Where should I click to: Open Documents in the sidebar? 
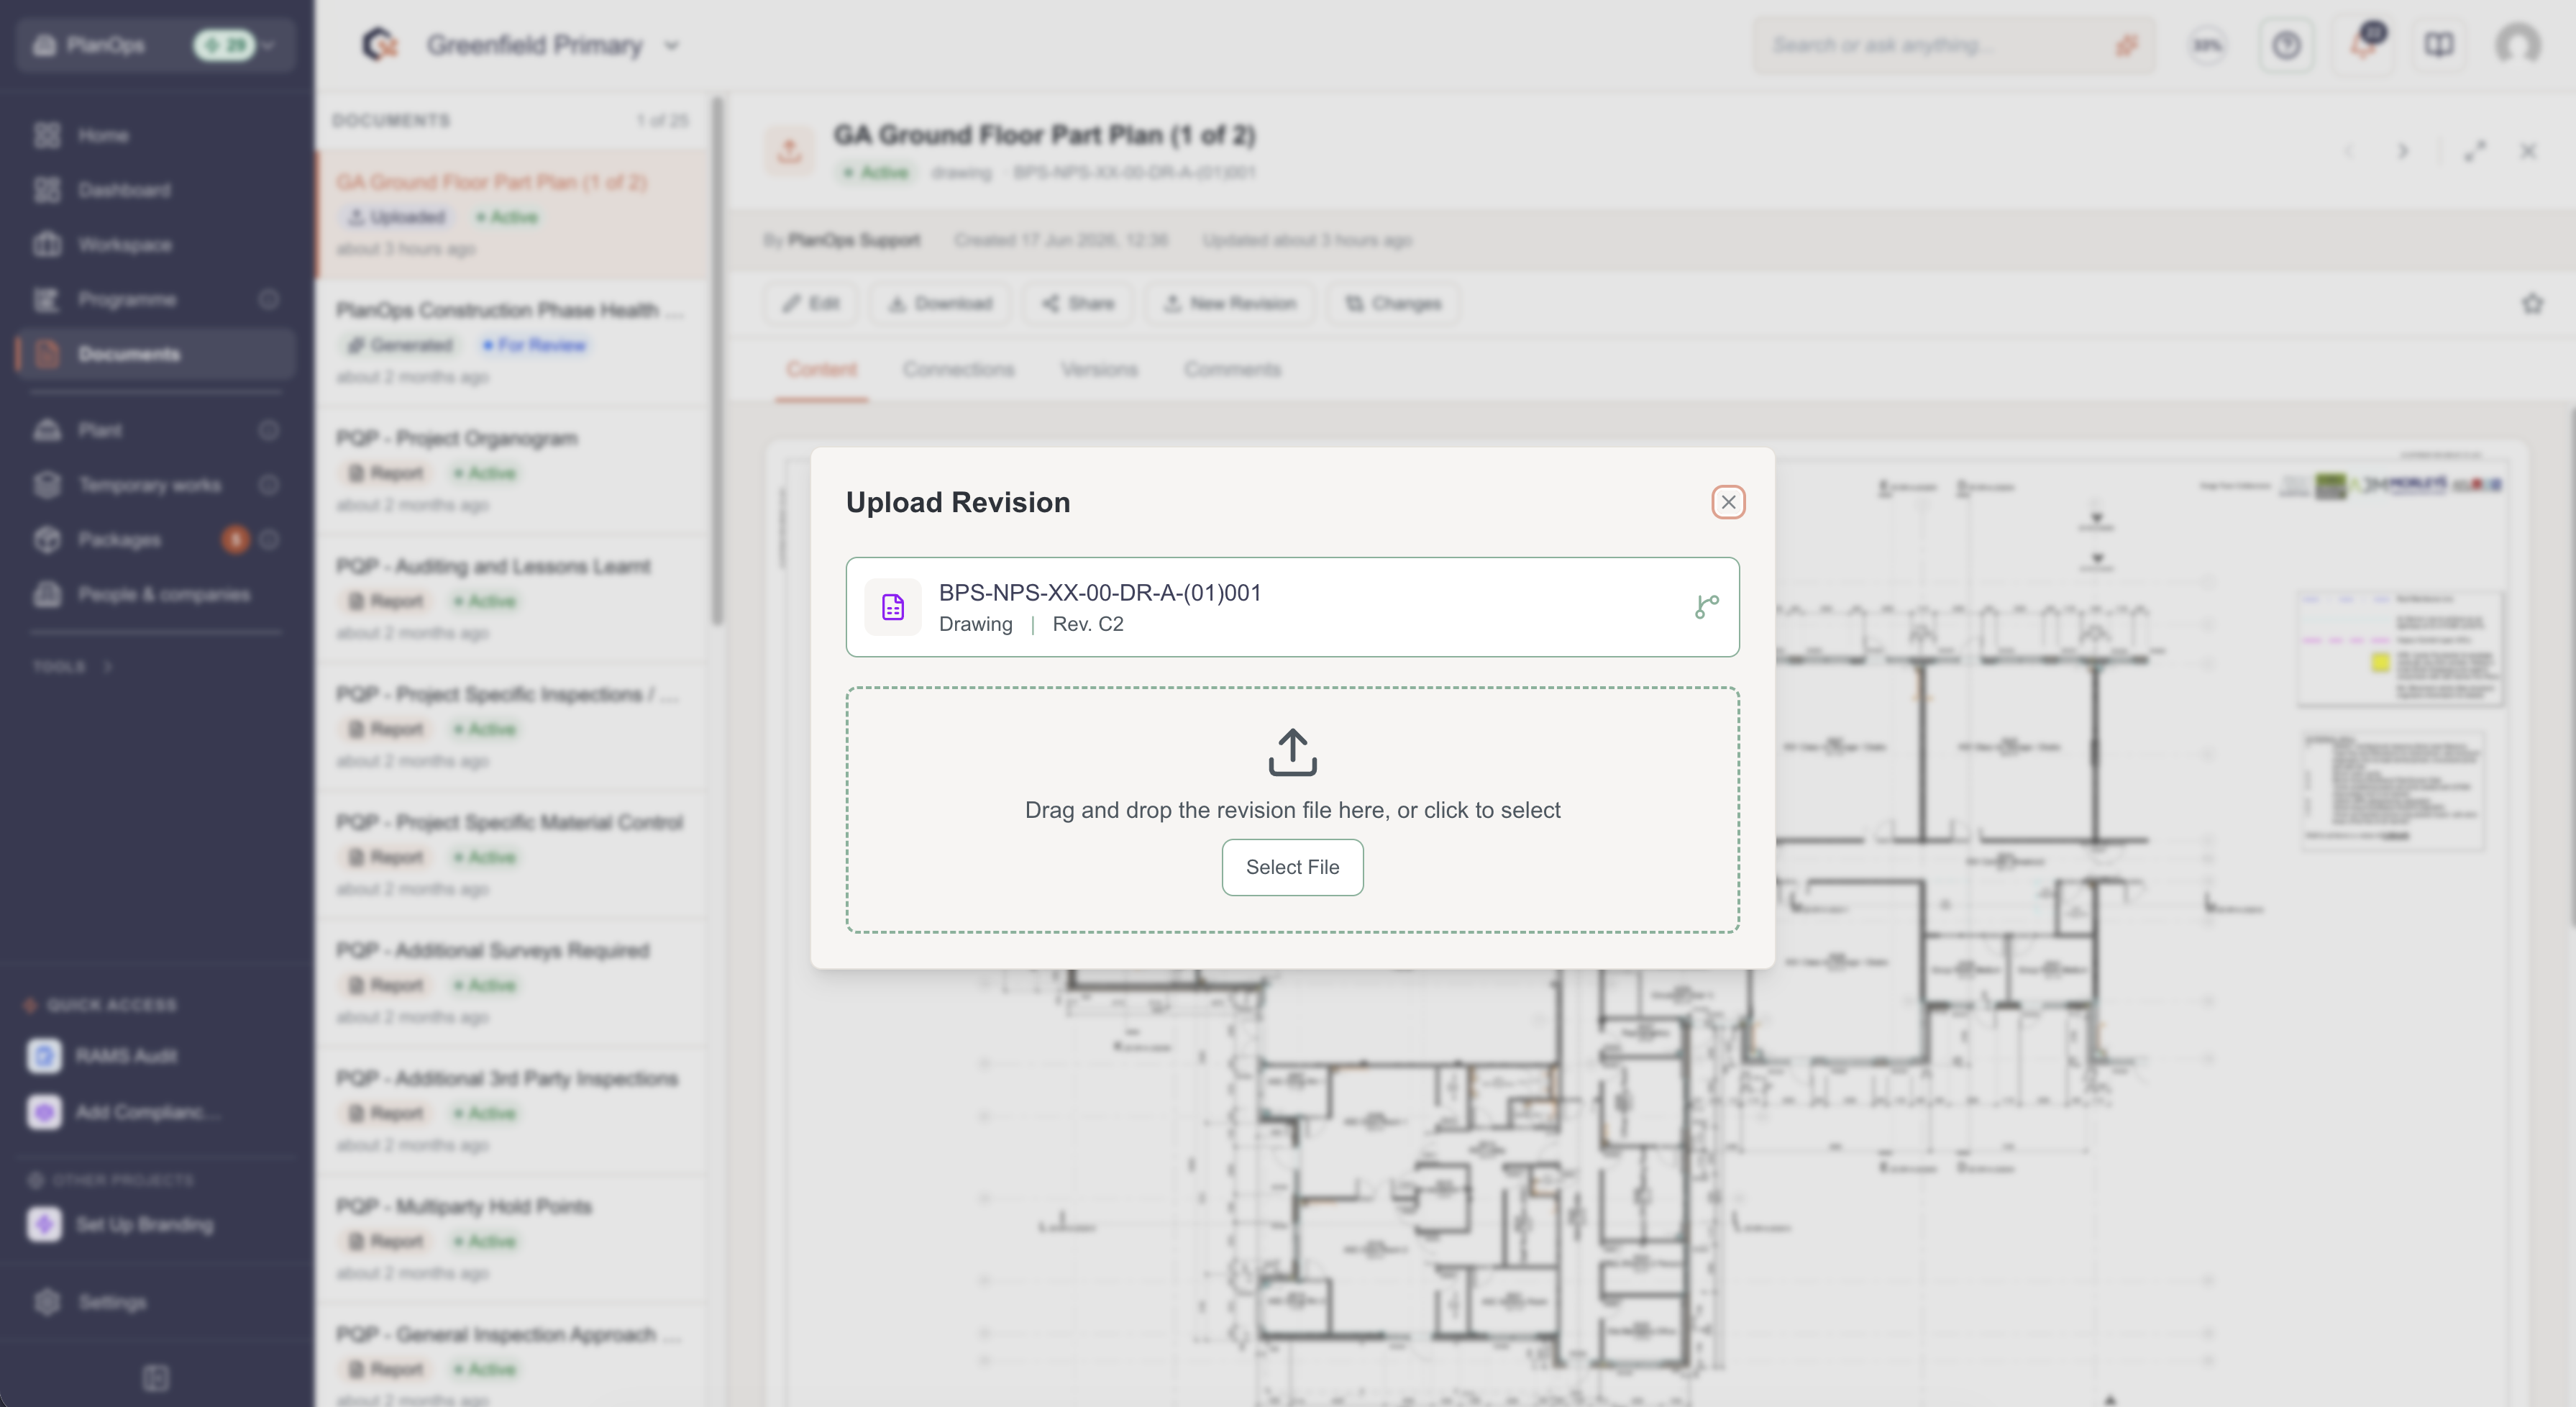pyautogui.click(x=155, y=354)
